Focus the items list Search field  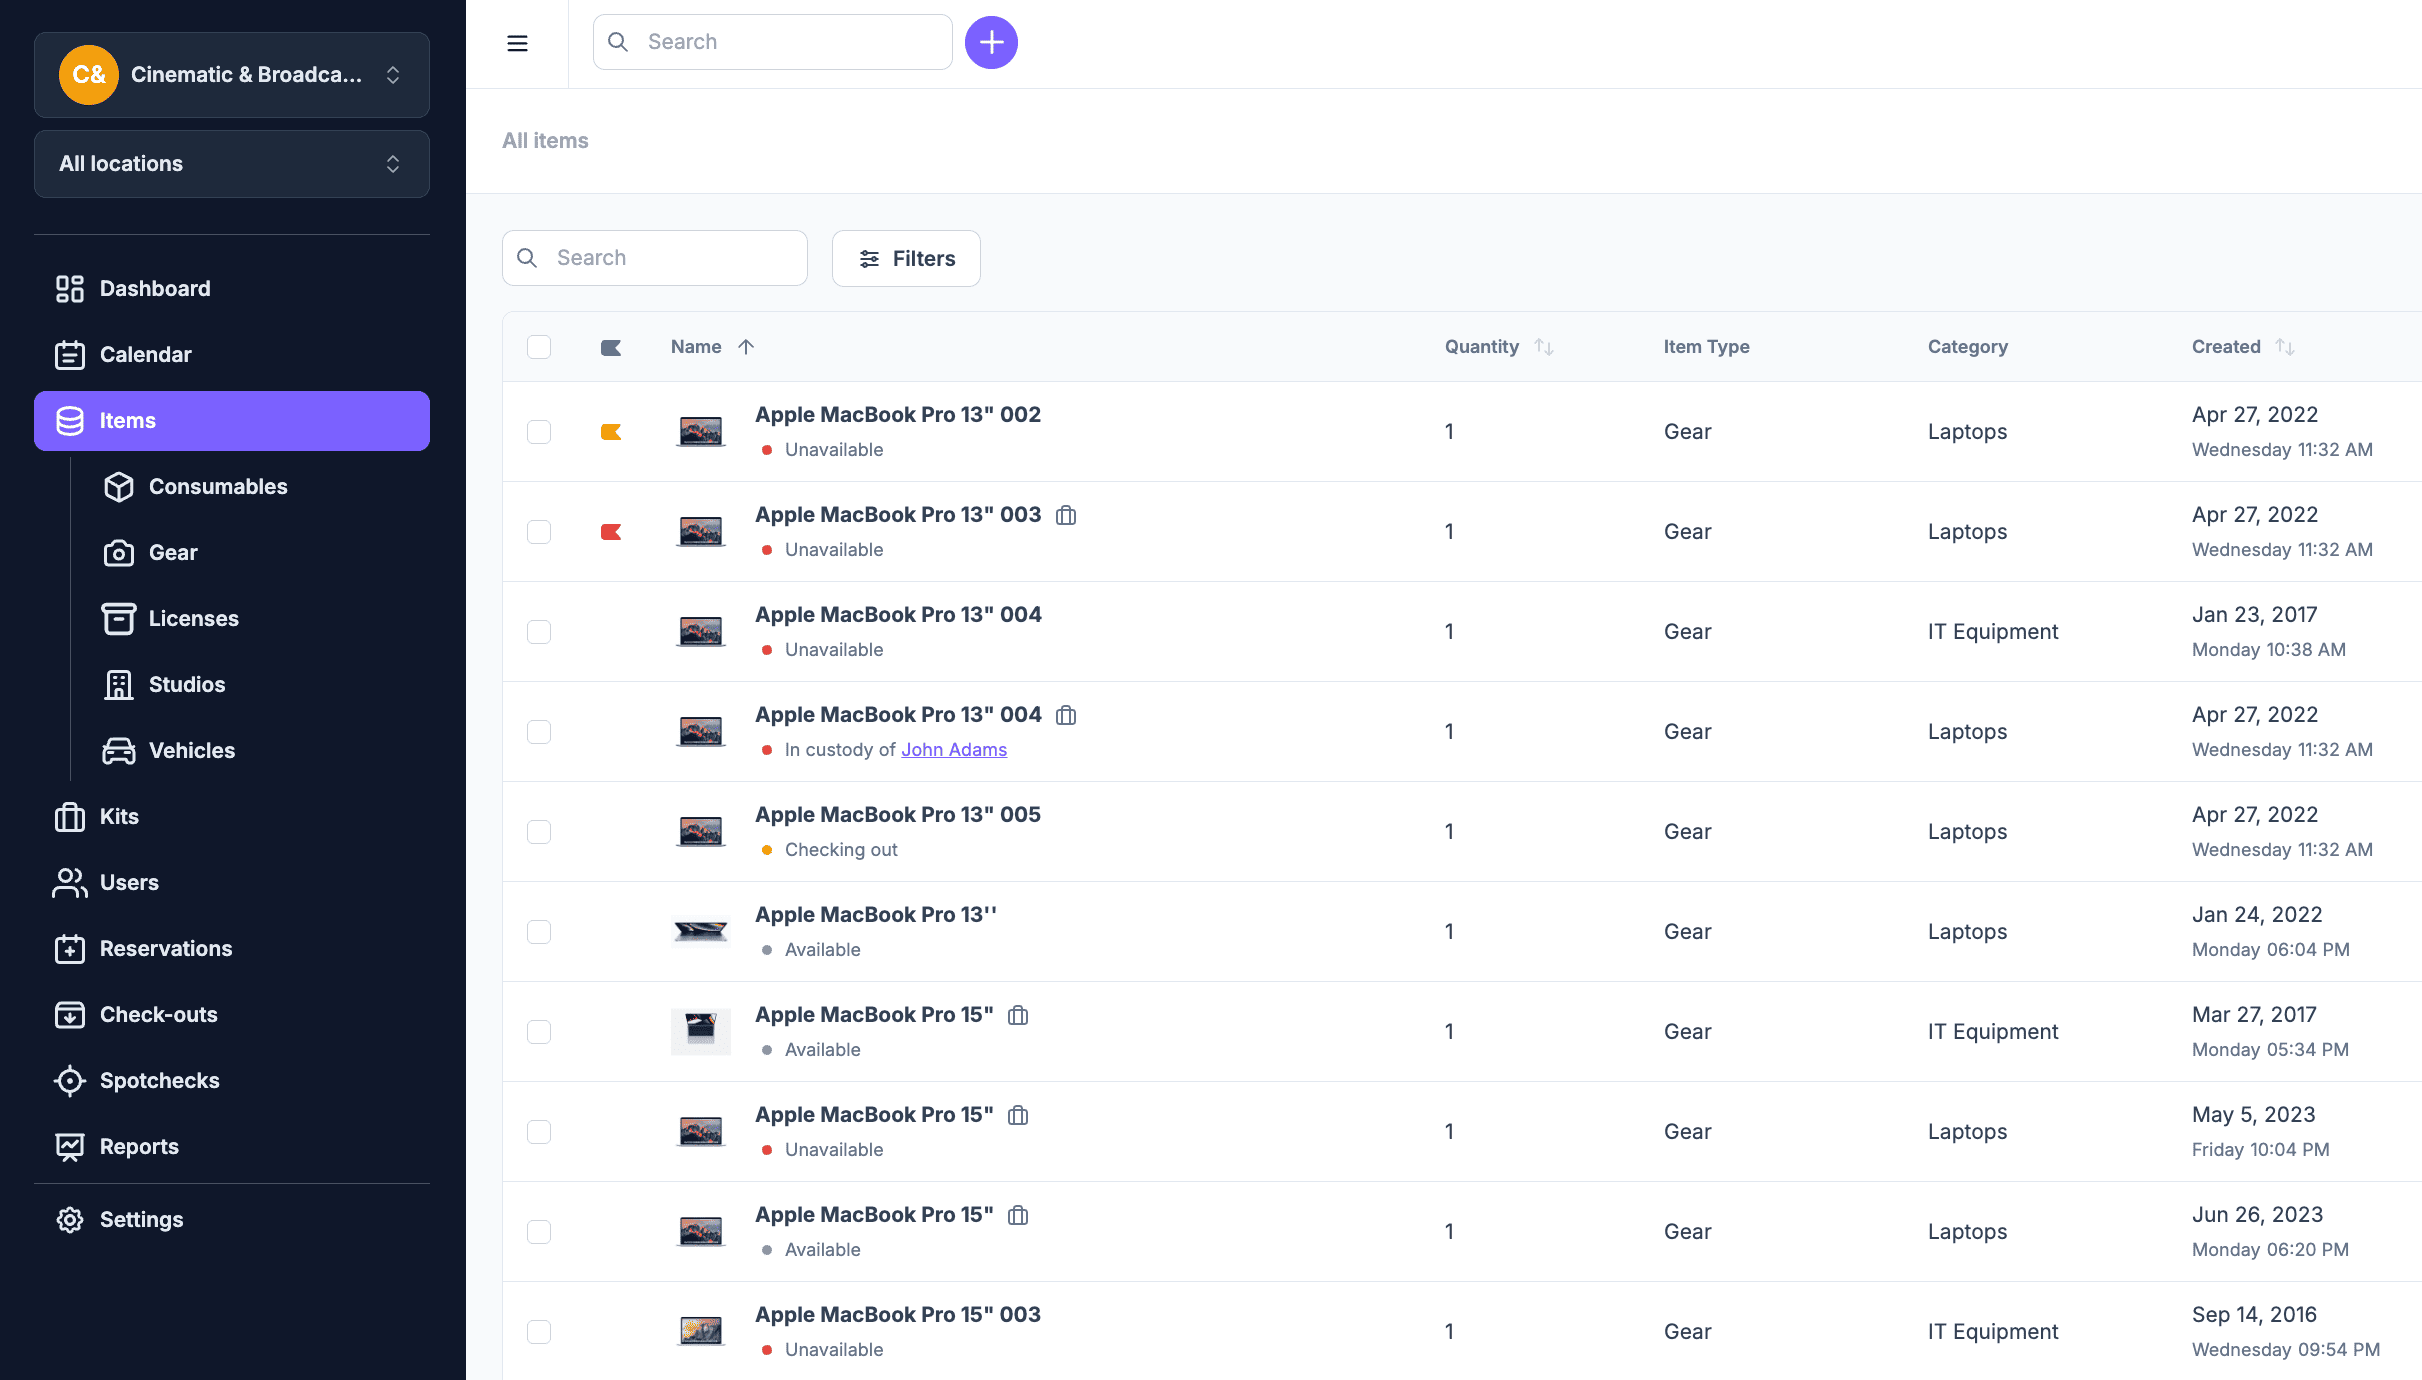coord(655,258)
